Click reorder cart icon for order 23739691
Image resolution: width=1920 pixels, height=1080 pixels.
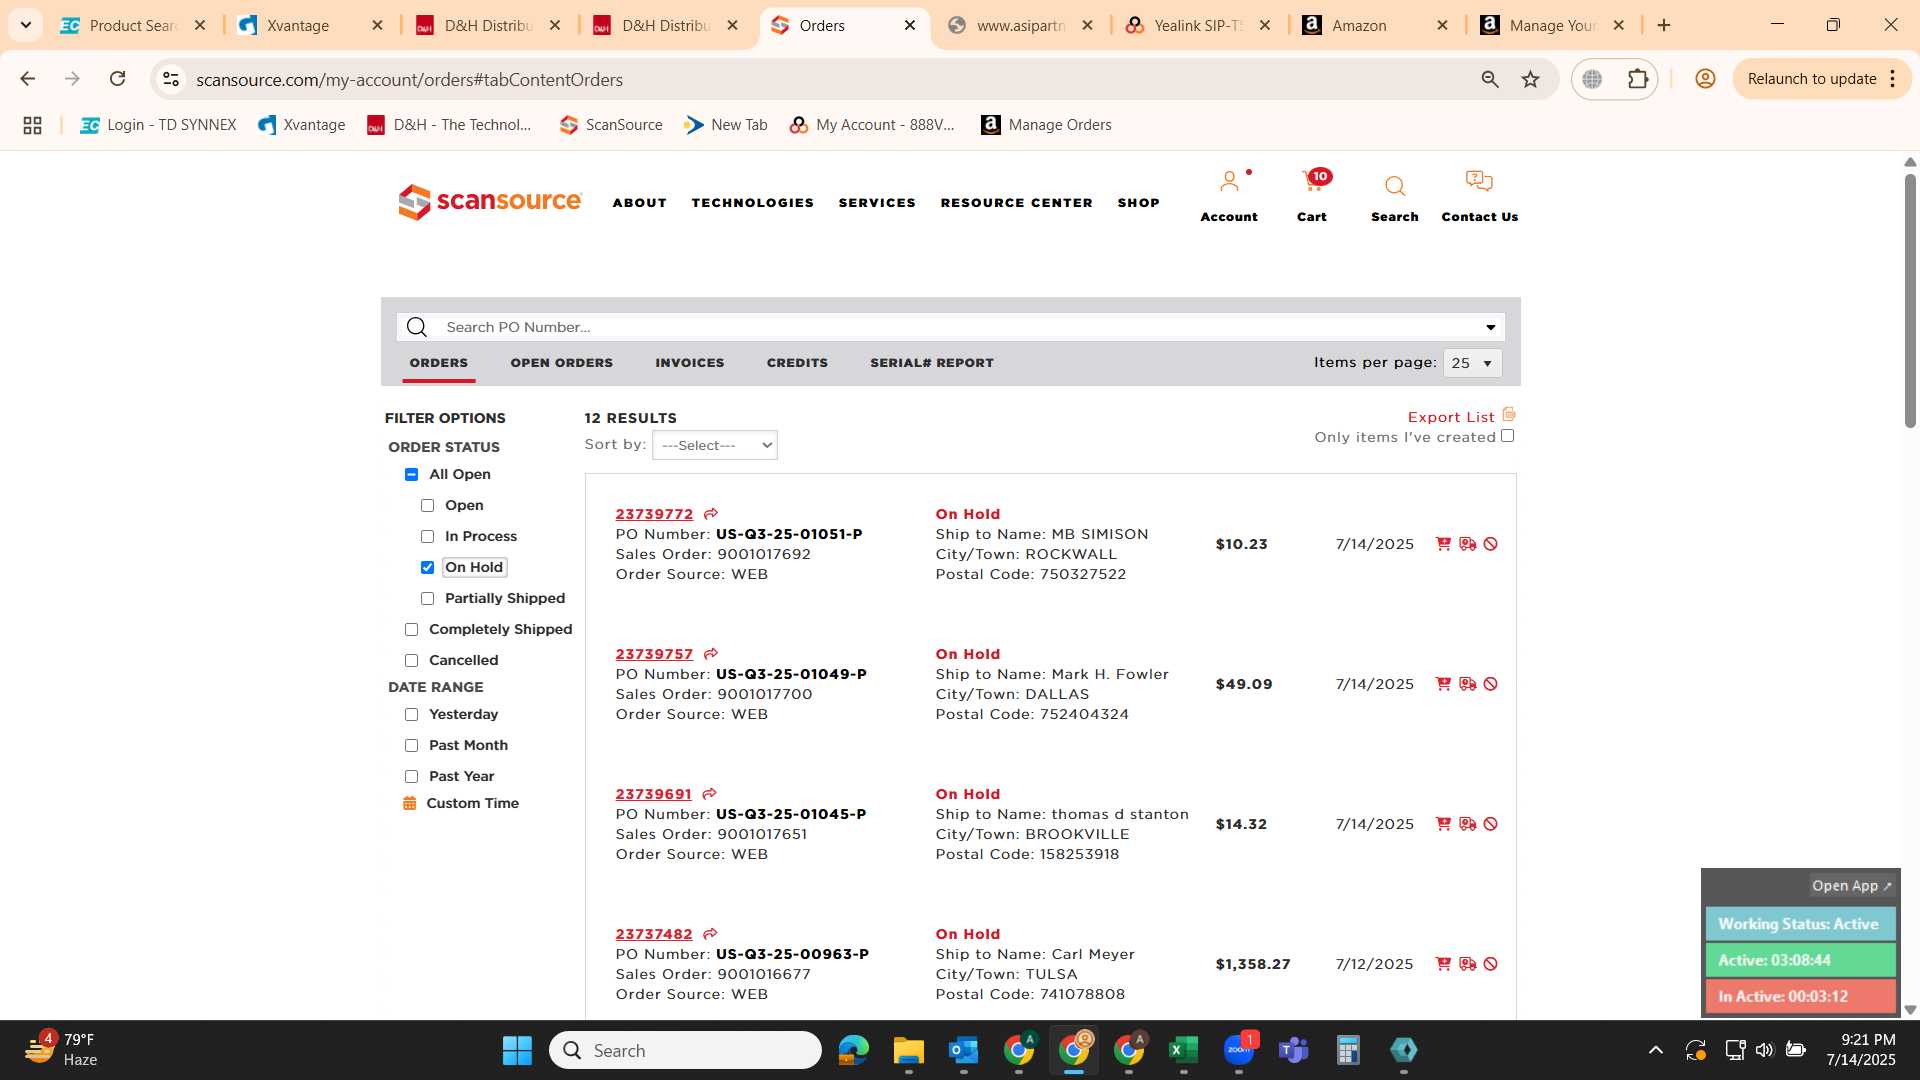pos(1443,824)
